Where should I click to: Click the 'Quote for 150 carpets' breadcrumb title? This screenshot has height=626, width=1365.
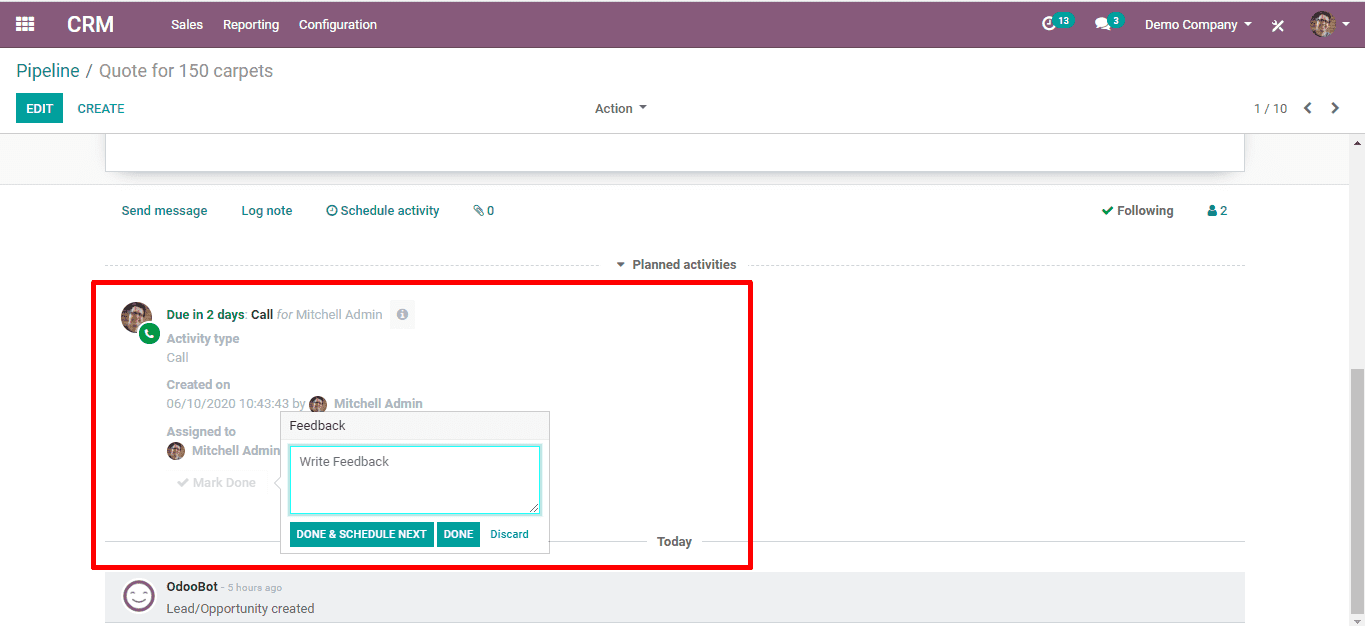pyautogui.click(x=186, y=71)
